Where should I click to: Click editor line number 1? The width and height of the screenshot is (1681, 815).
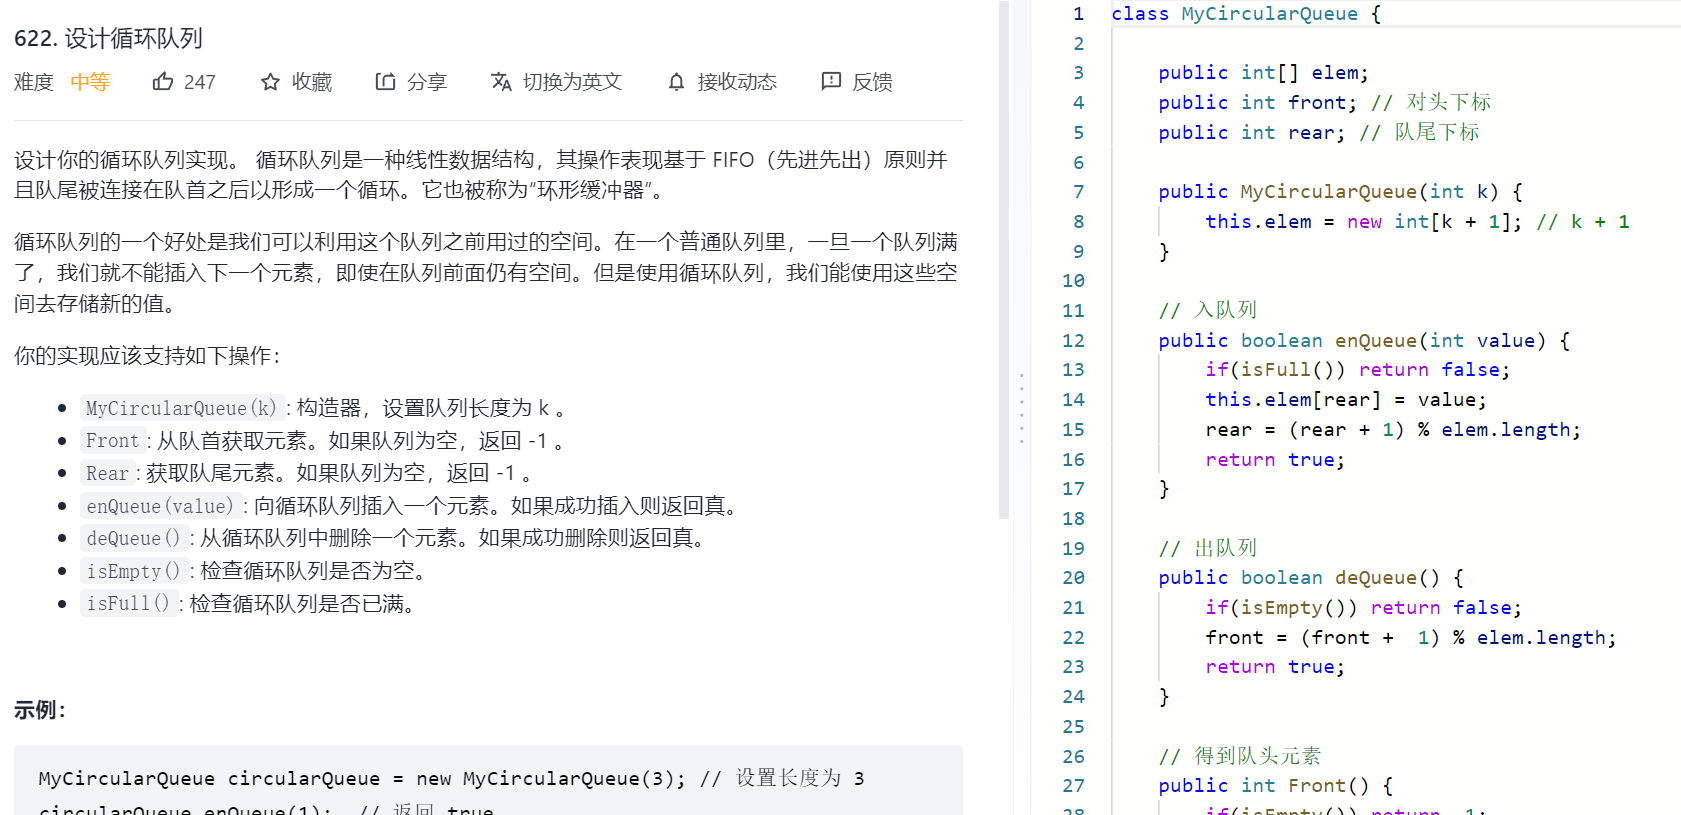click(x=1078, y=14)
